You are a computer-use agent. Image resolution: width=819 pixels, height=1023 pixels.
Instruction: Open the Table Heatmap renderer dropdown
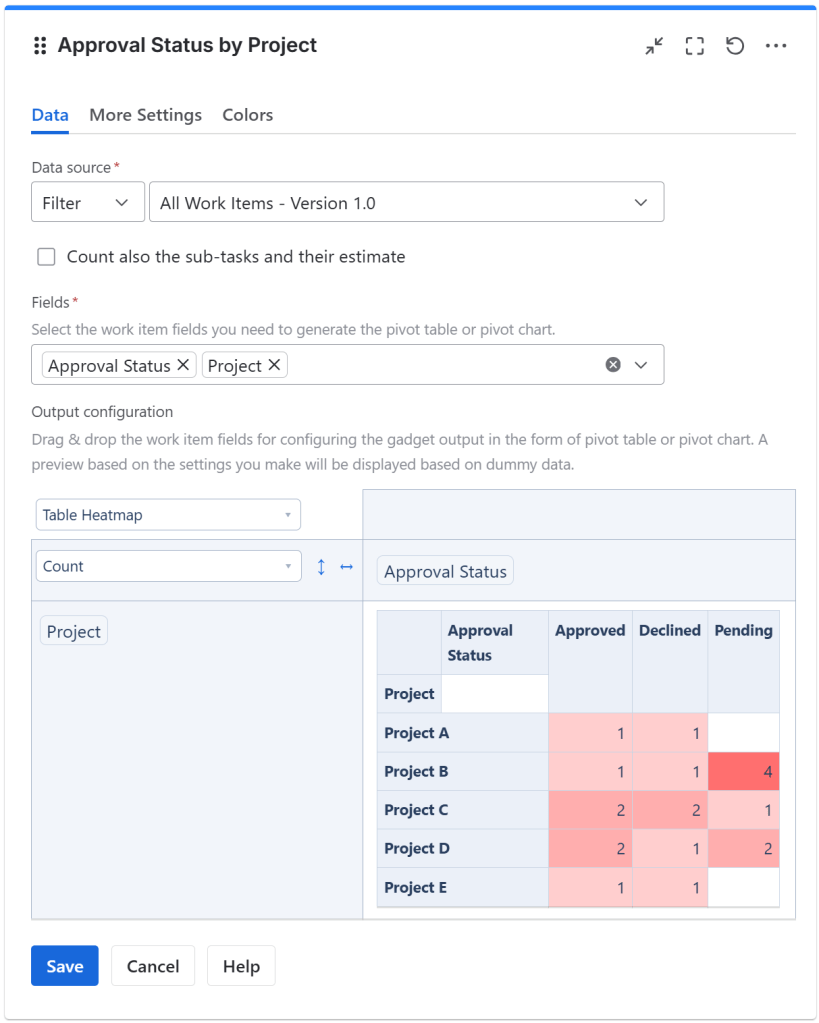[x=167, y=515]
